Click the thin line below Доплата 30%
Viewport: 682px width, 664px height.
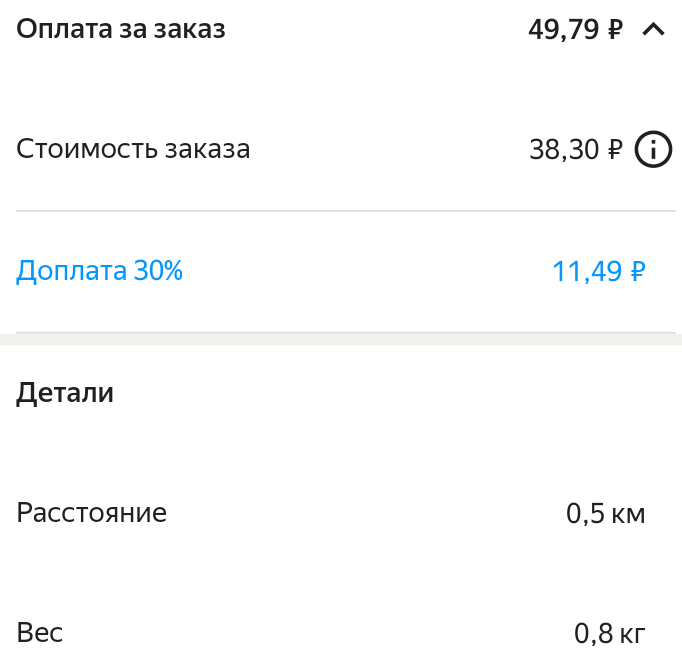tap(345, 332)
